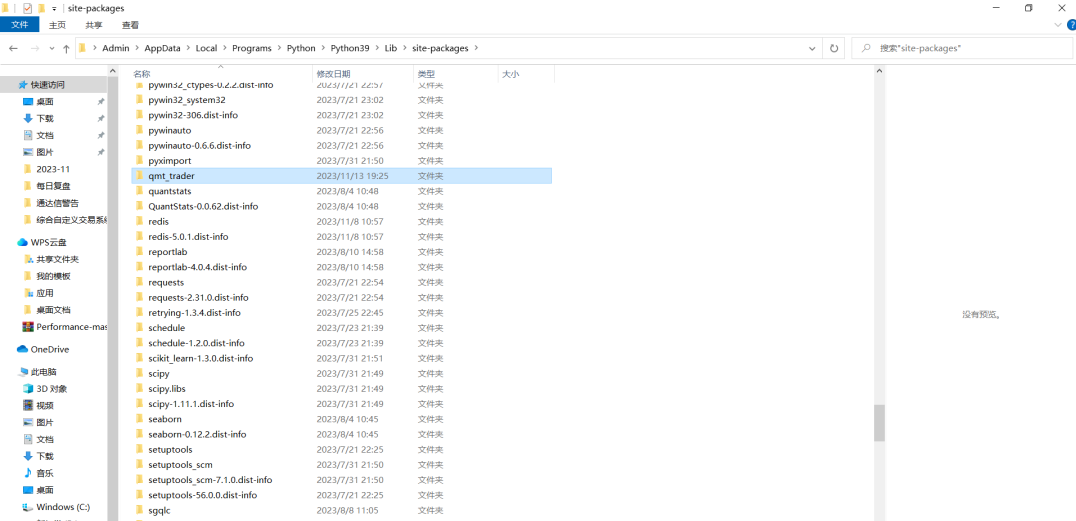Sort files by the 名称 column header
Image resolution: width=1076 pixels, height=521 pixels.
[x=141, y=73]
